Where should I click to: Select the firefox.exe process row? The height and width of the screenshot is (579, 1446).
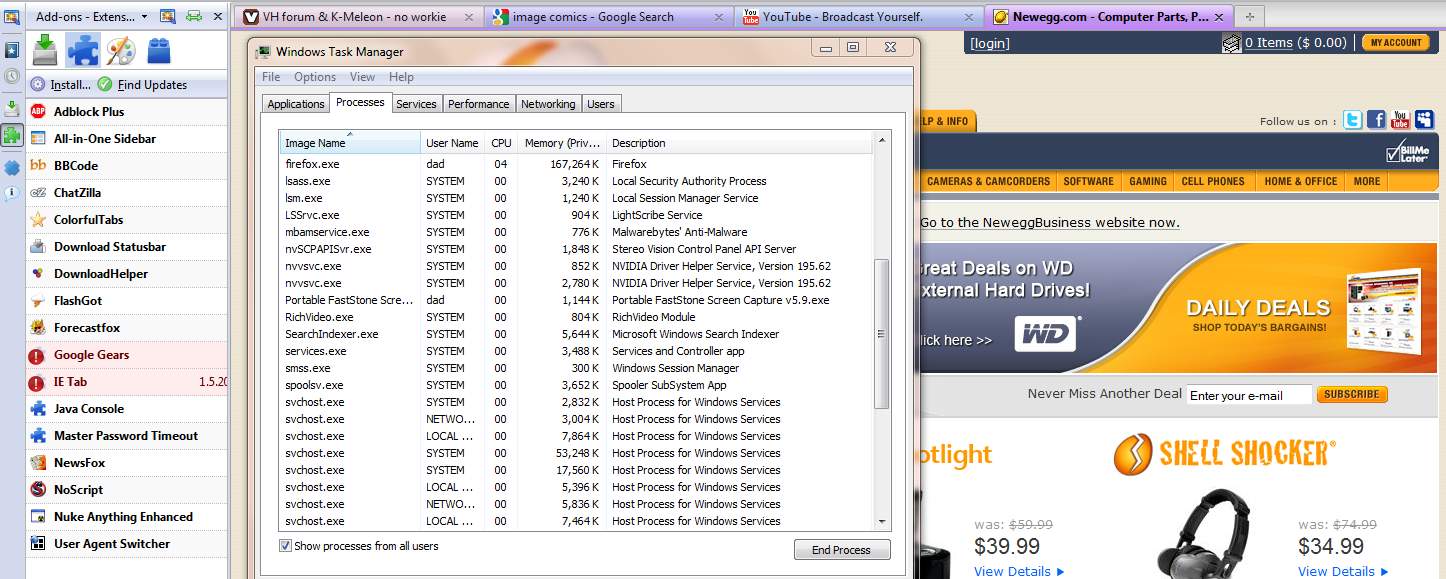click(577, 164)
